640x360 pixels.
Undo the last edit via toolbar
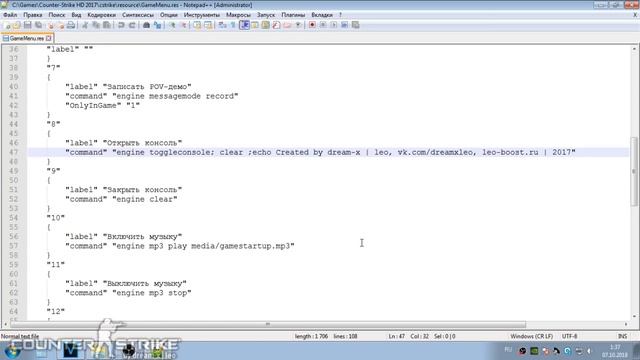(x=121, y=25)
